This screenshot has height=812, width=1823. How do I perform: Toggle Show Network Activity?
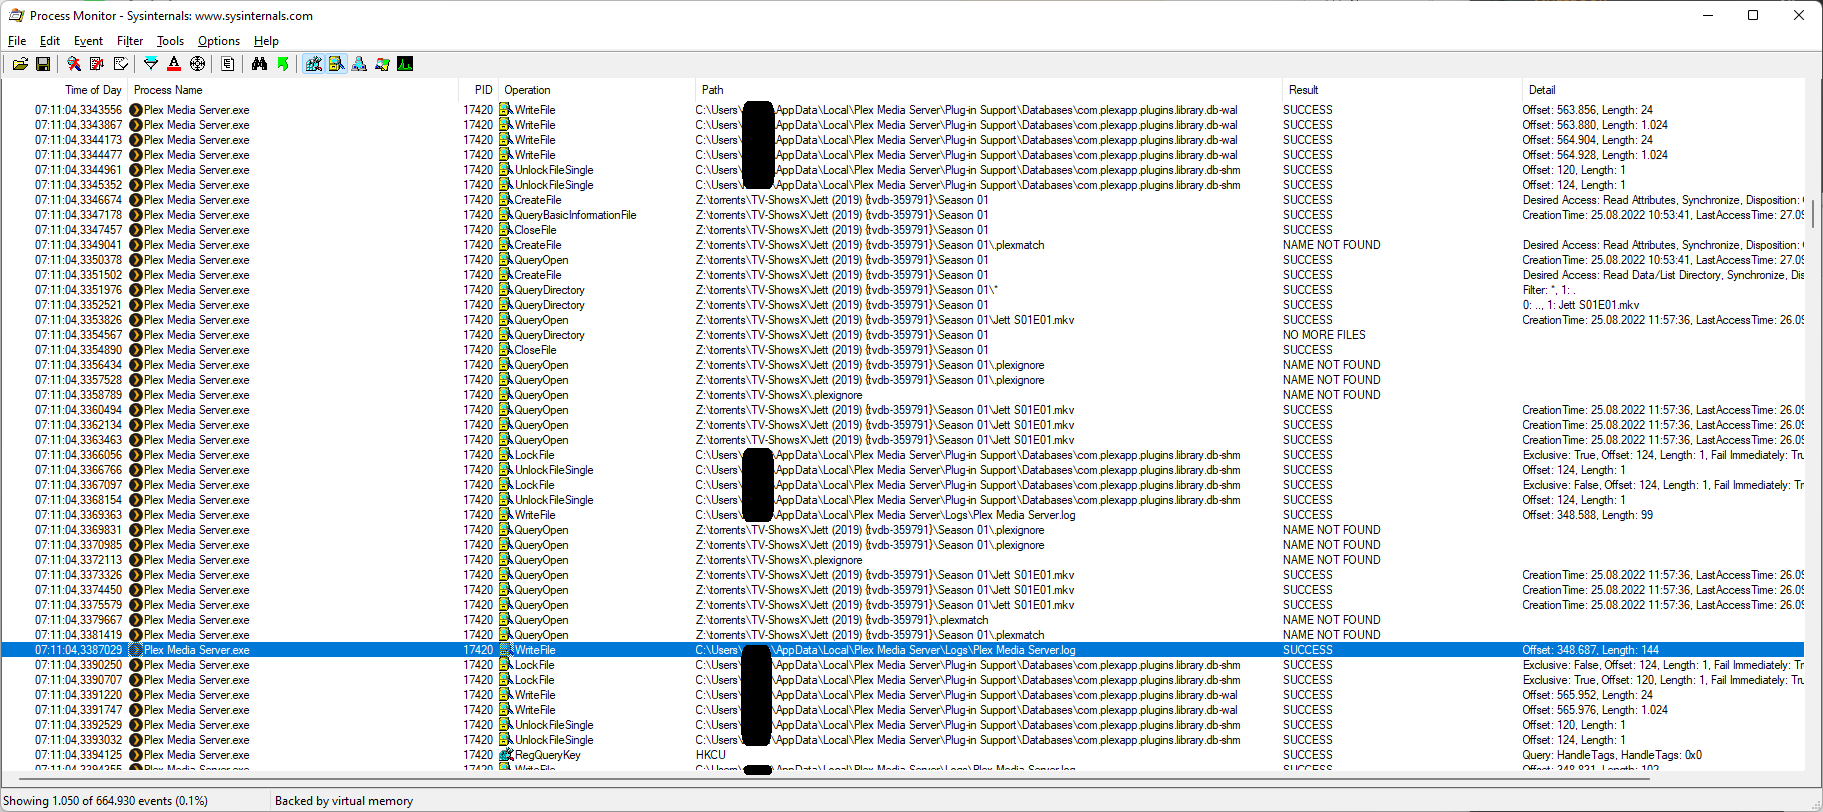click(359, 64)
